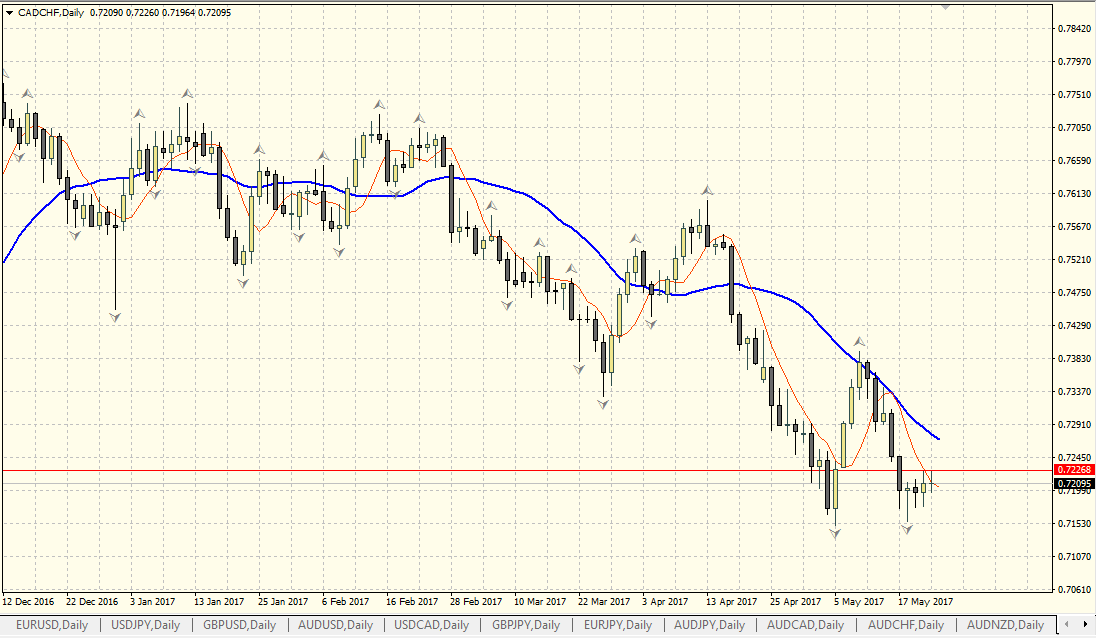Activate the AUDCAD,Daily tab
The width and height of the screenshot is (1096, 638).
(x=805, y=625)
